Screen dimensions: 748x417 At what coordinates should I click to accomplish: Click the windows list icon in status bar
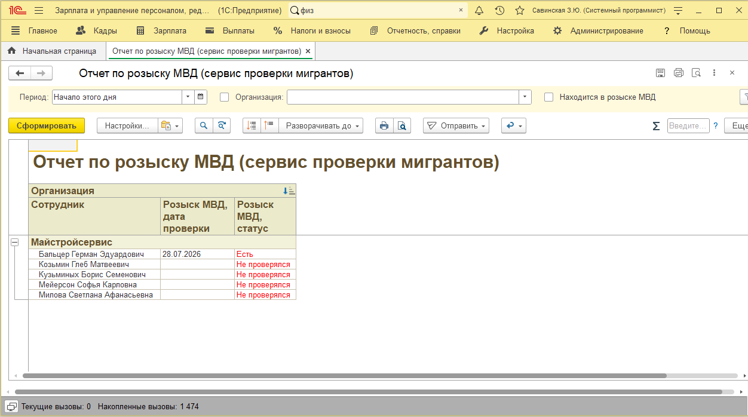(11, 407)
